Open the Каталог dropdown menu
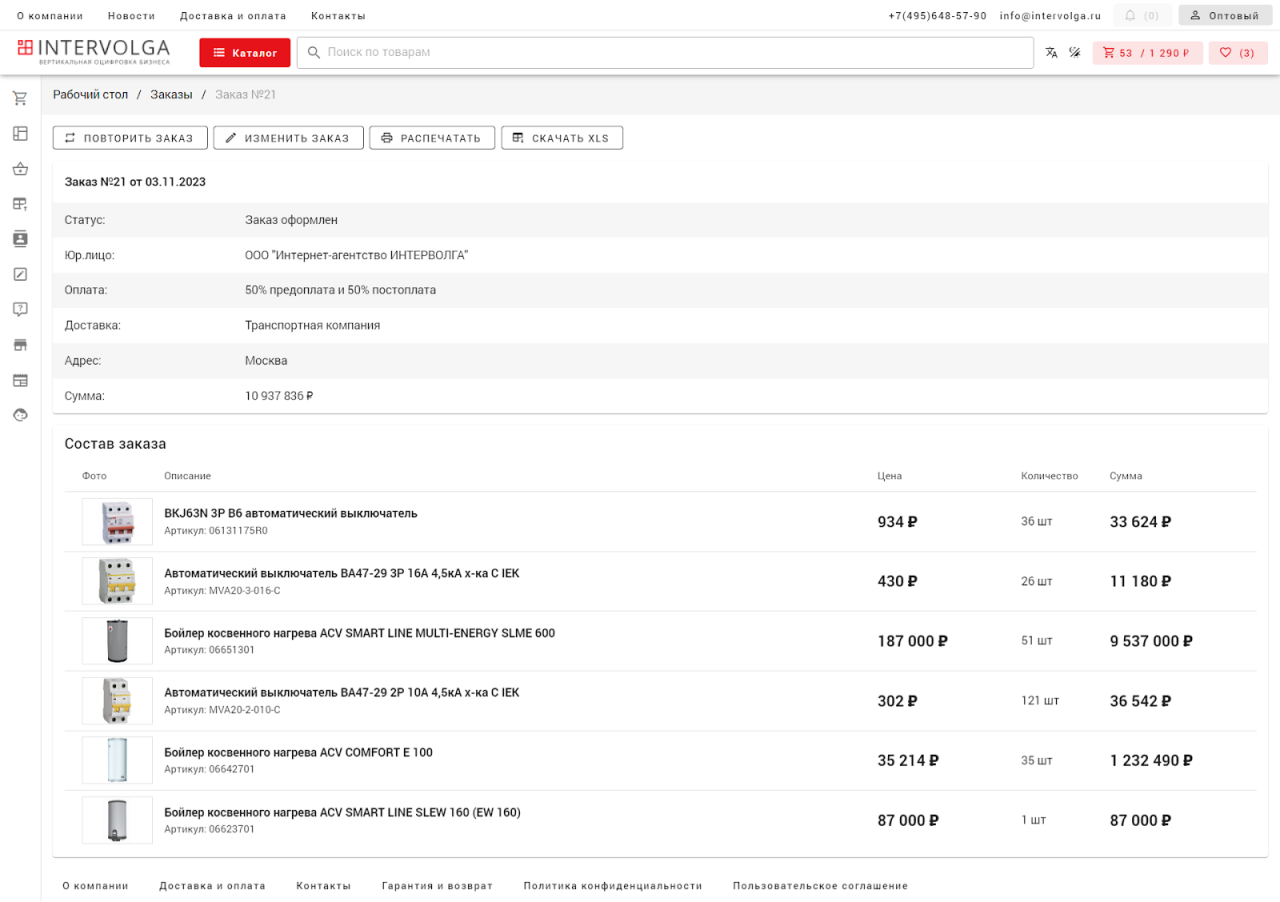Viewport: 1280px width, 902px height. [x=245, y=53]
